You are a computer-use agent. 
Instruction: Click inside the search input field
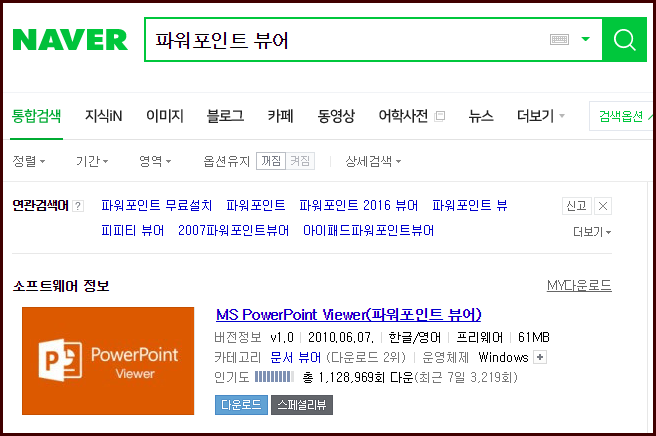340,40
